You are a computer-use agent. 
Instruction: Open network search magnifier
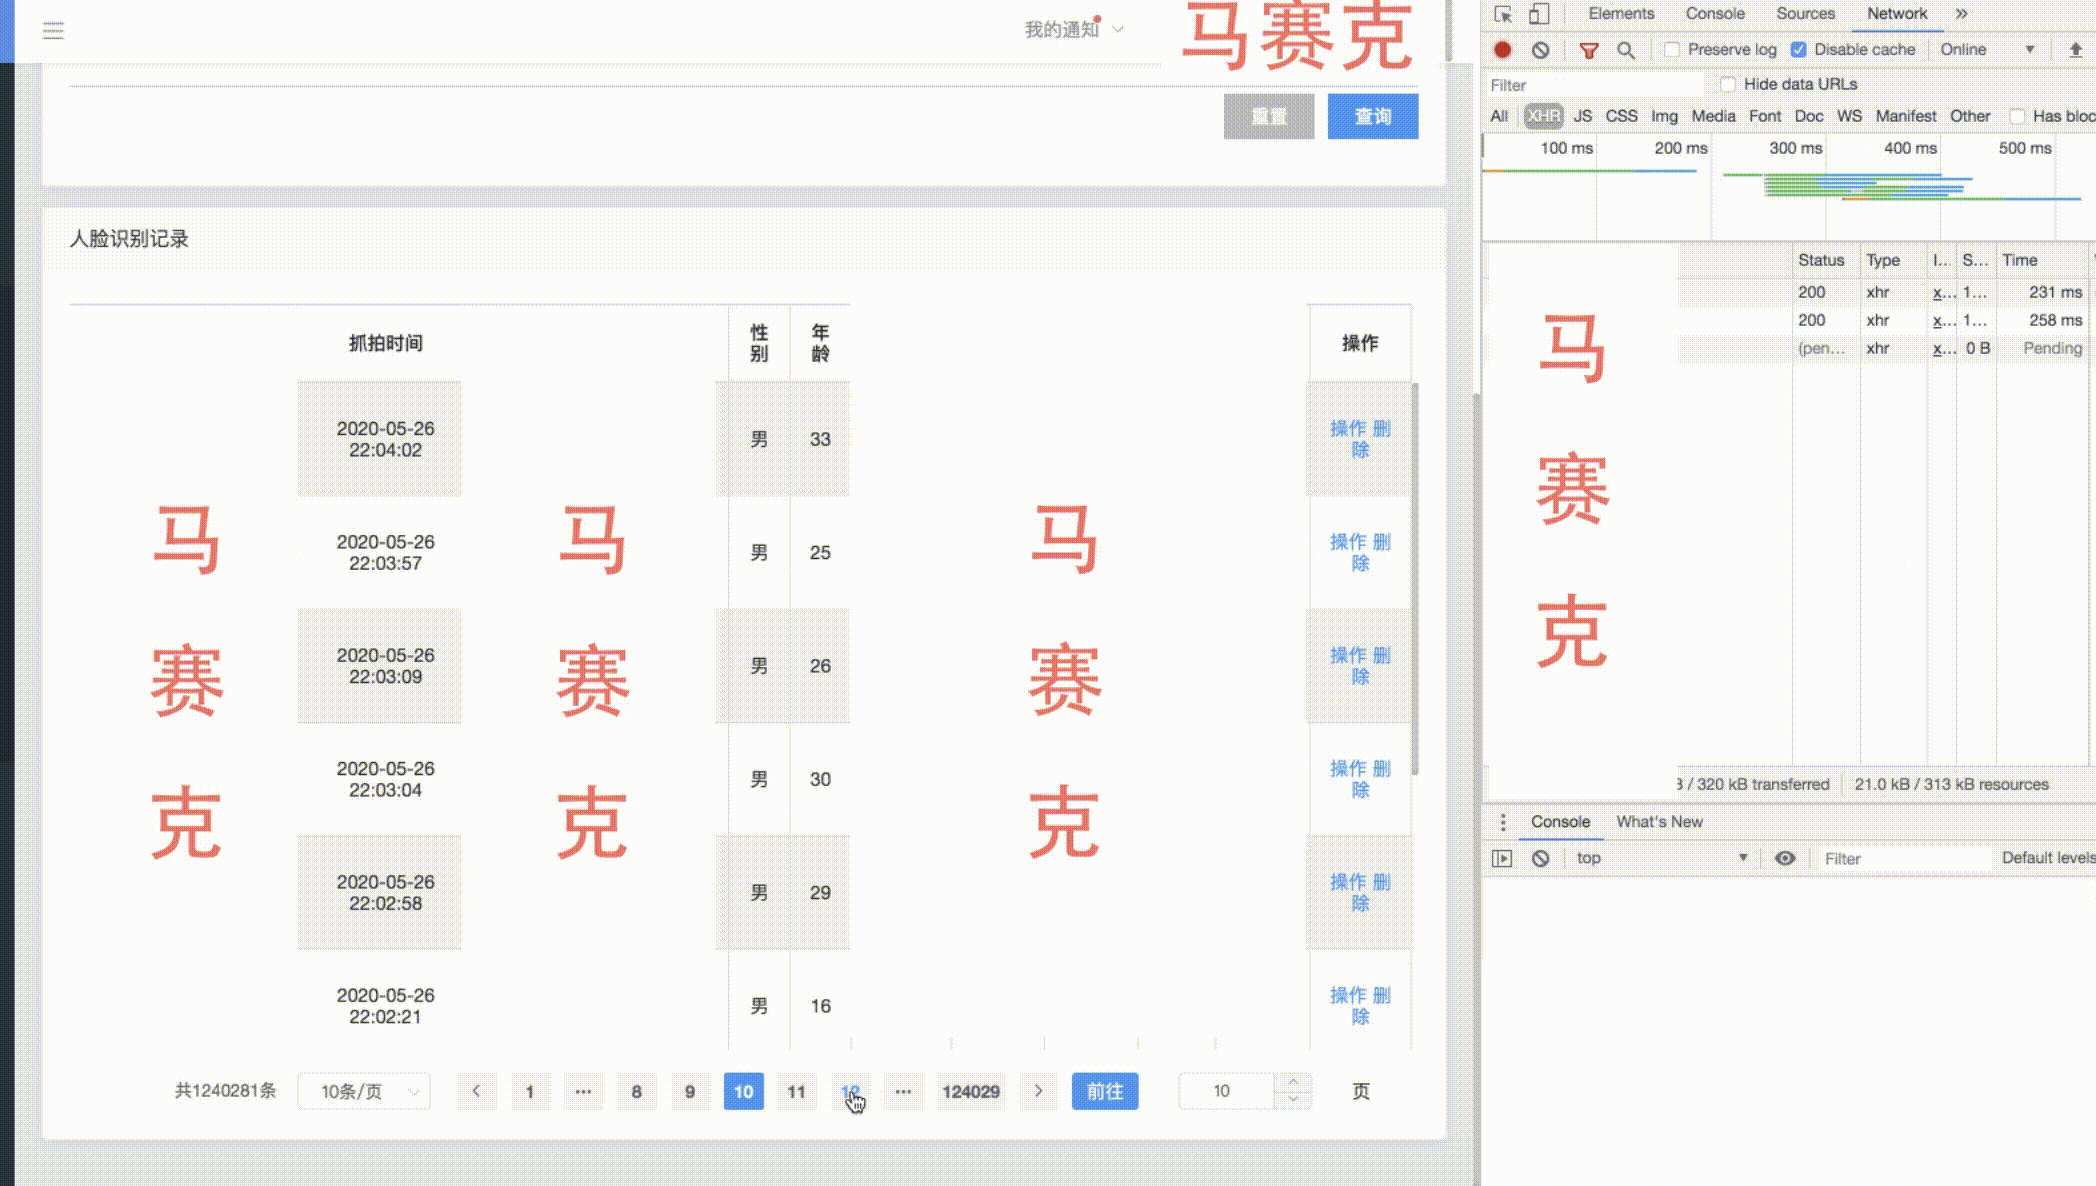click(x=1626, y=49)
